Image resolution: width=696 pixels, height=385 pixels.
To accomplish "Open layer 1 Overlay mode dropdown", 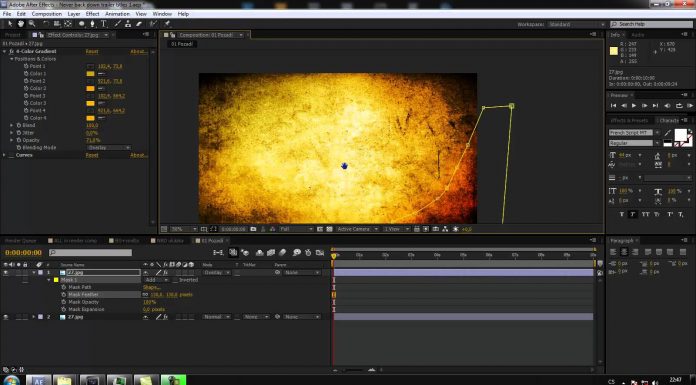I will coord(217,273).
